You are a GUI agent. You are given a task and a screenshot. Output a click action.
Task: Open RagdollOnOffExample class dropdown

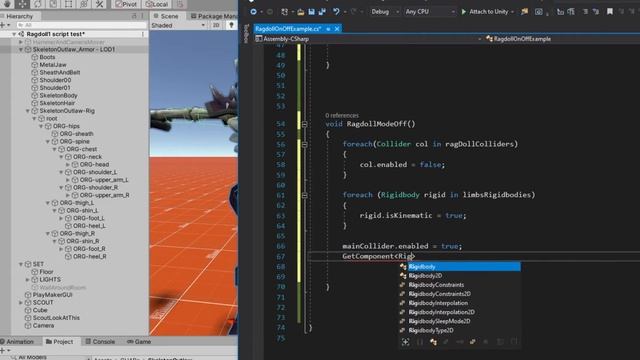click(562, 39)
